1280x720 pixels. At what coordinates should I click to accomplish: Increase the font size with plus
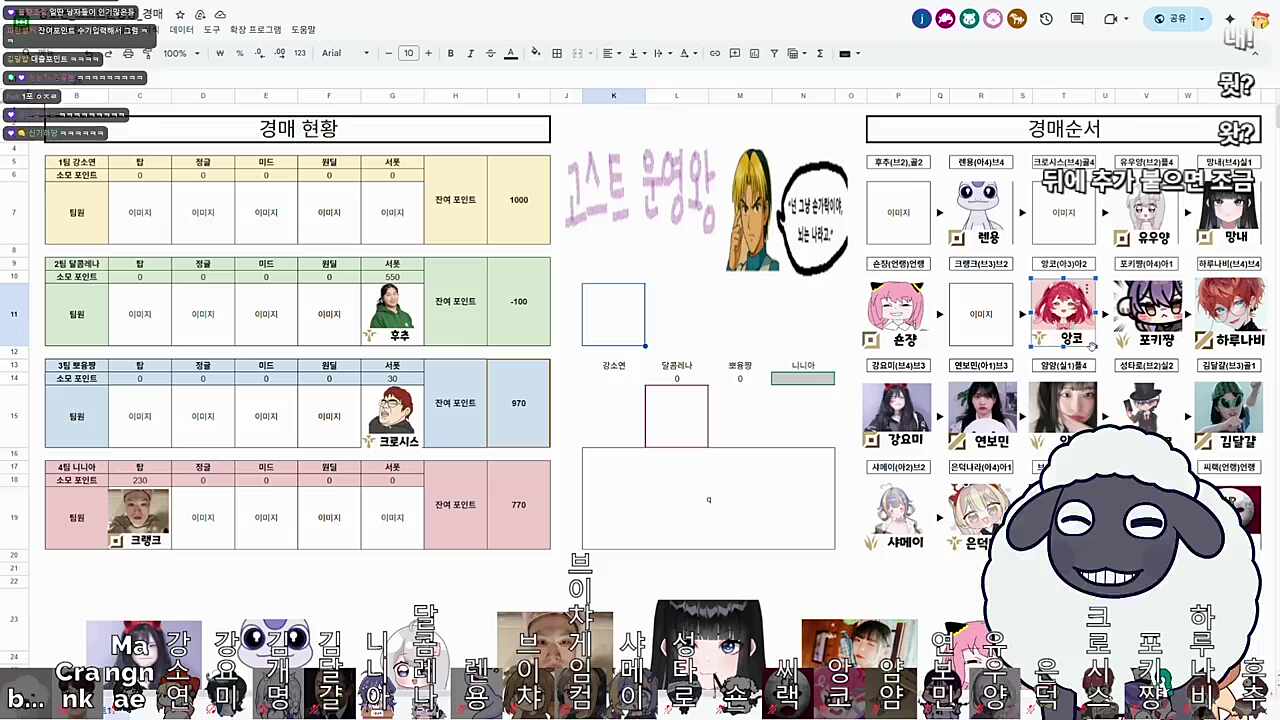428,53
